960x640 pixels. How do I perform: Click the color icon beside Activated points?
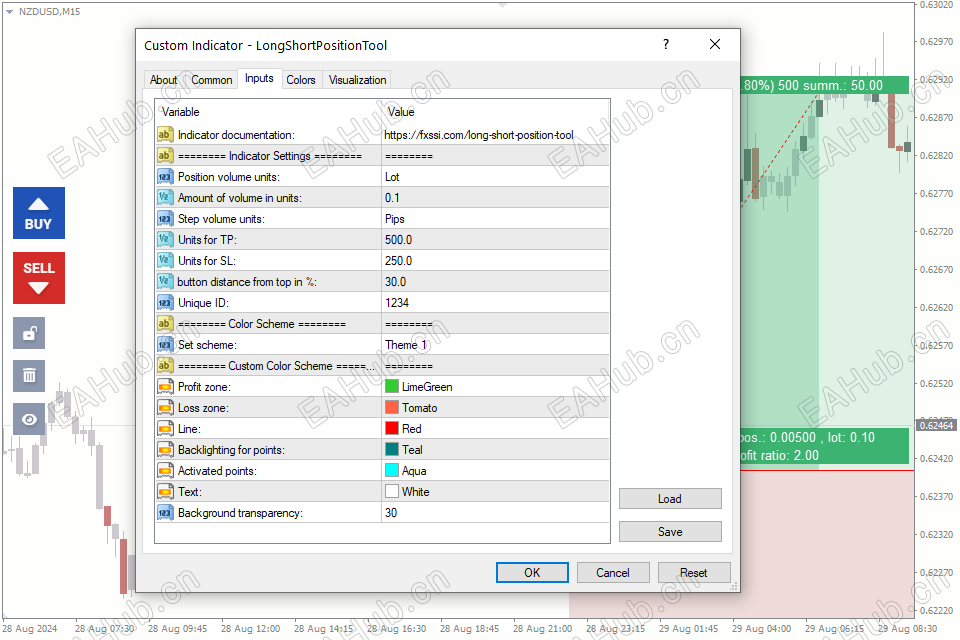pyautogui.click(x=165, y=470)
